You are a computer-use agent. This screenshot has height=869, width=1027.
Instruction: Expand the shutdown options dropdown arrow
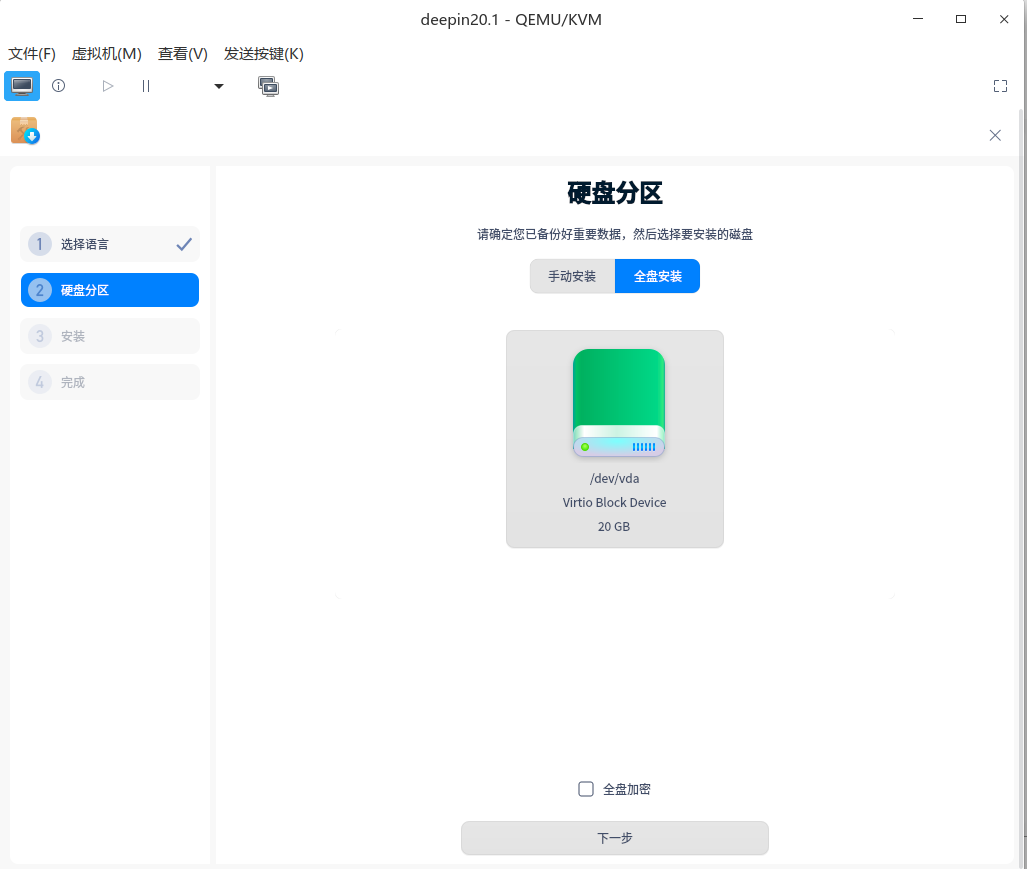pos(219,86)
